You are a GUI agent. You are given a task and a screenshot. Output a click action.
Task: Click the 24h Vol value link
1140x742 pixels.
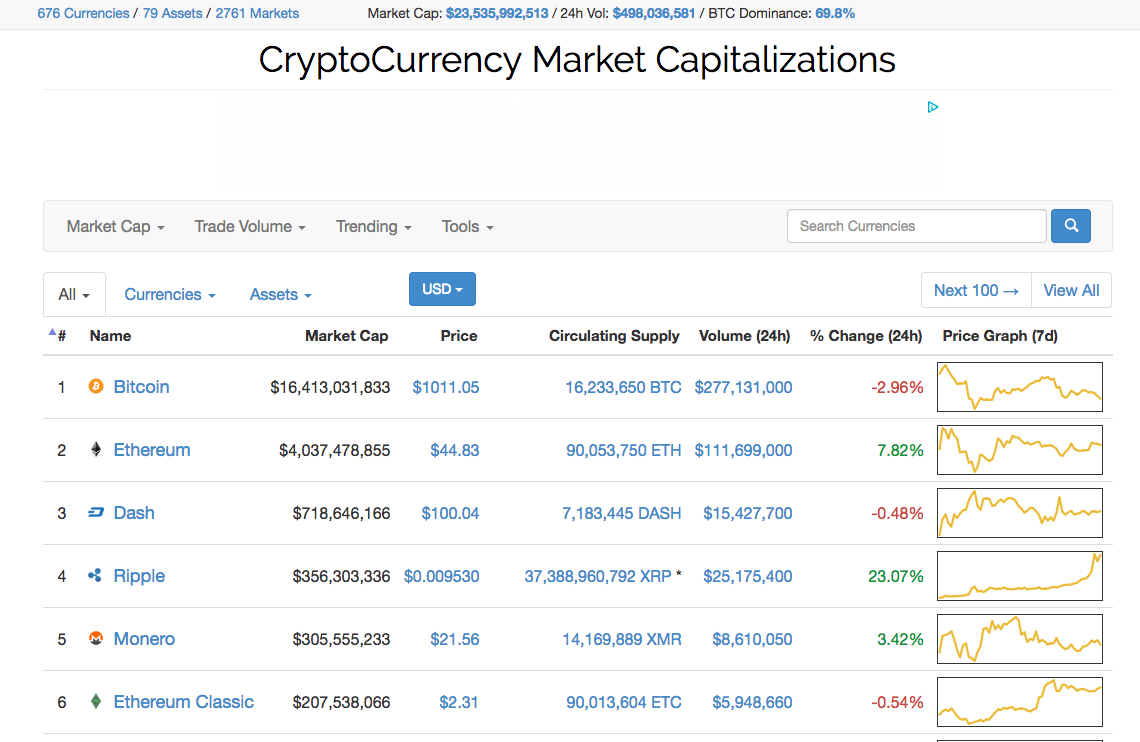(x=654, y=13)
